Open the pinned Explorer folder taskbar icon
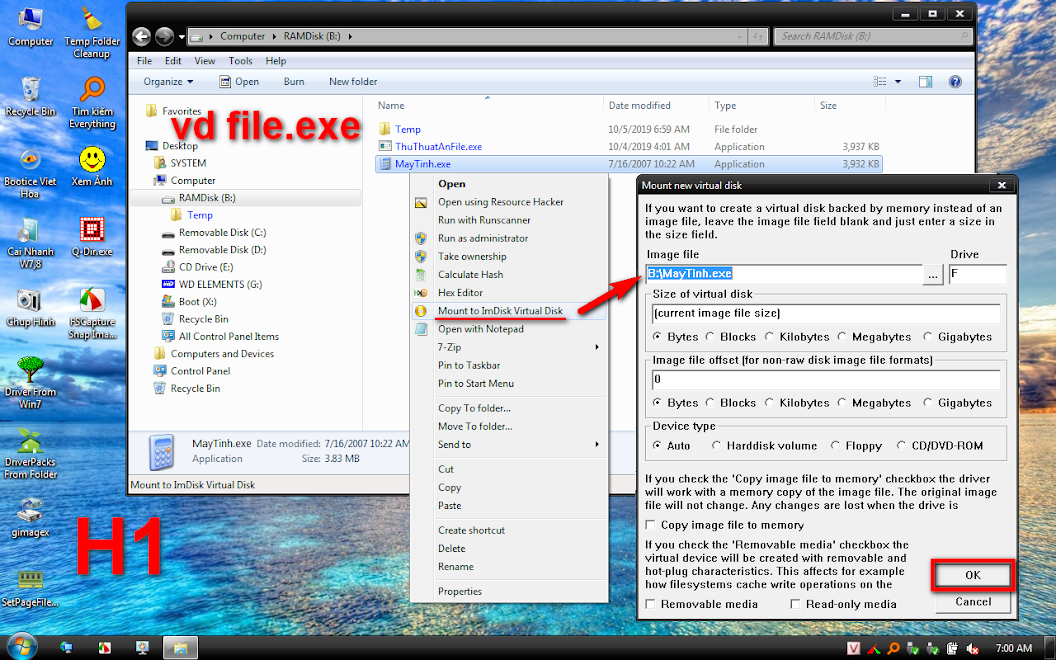The height and width of the screenshot is (660, 1056). [180, 648]
